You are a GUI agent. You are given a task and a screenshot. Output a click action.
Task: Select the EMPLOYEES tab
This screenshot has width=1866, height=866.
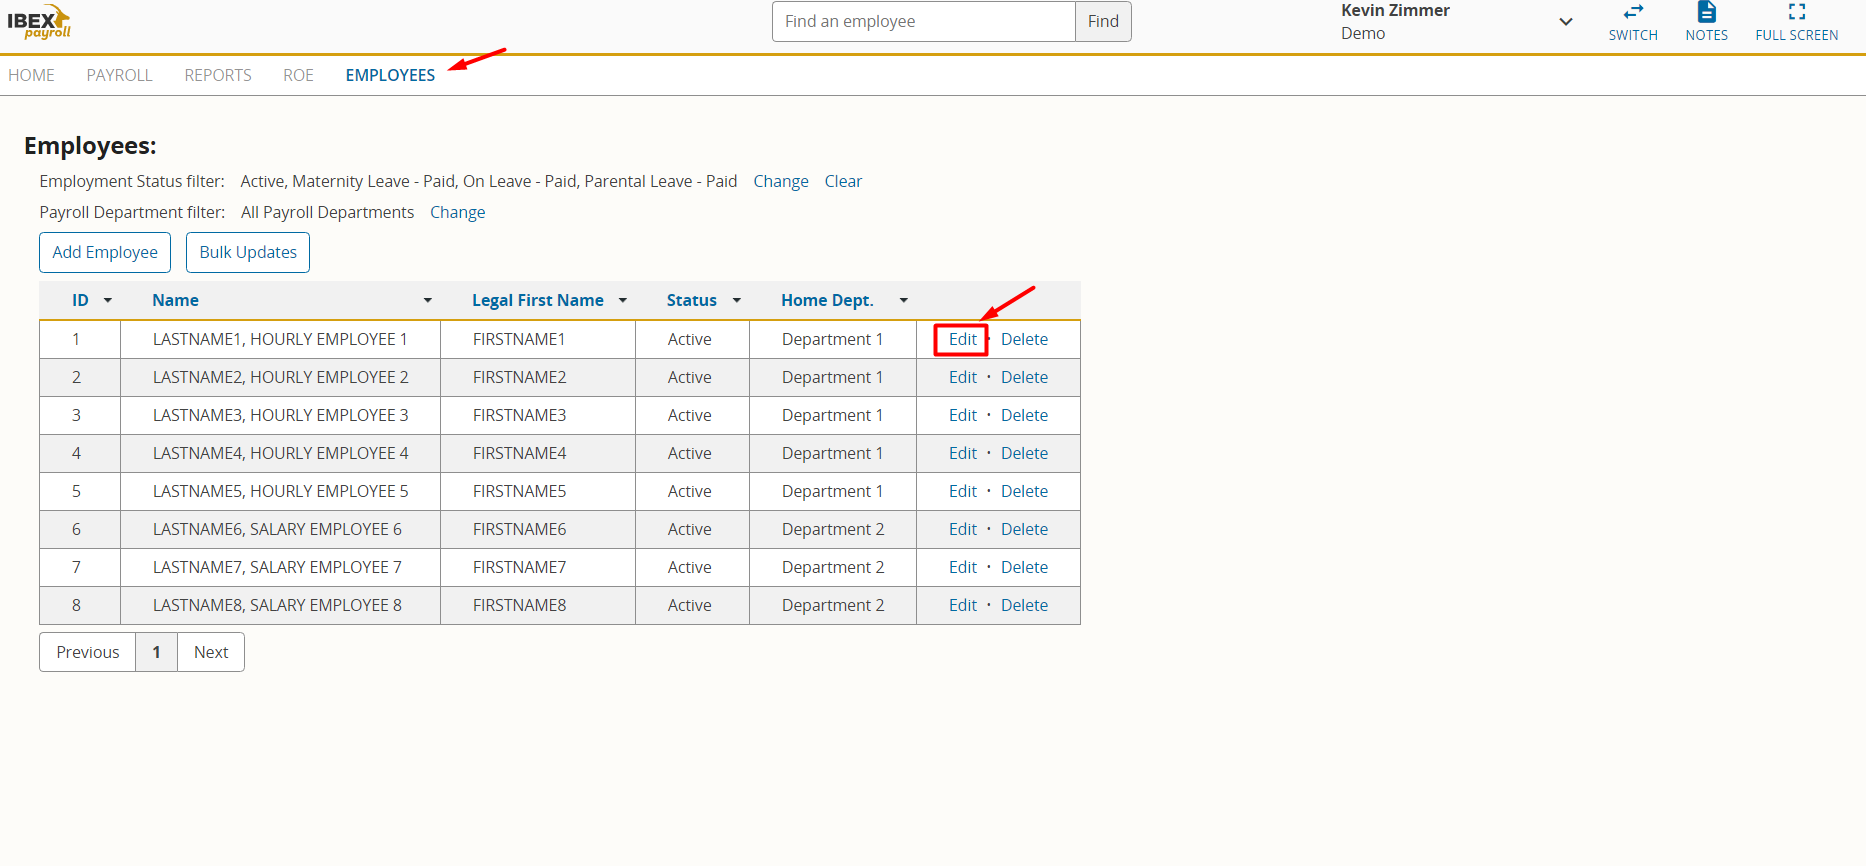[390, 75]
